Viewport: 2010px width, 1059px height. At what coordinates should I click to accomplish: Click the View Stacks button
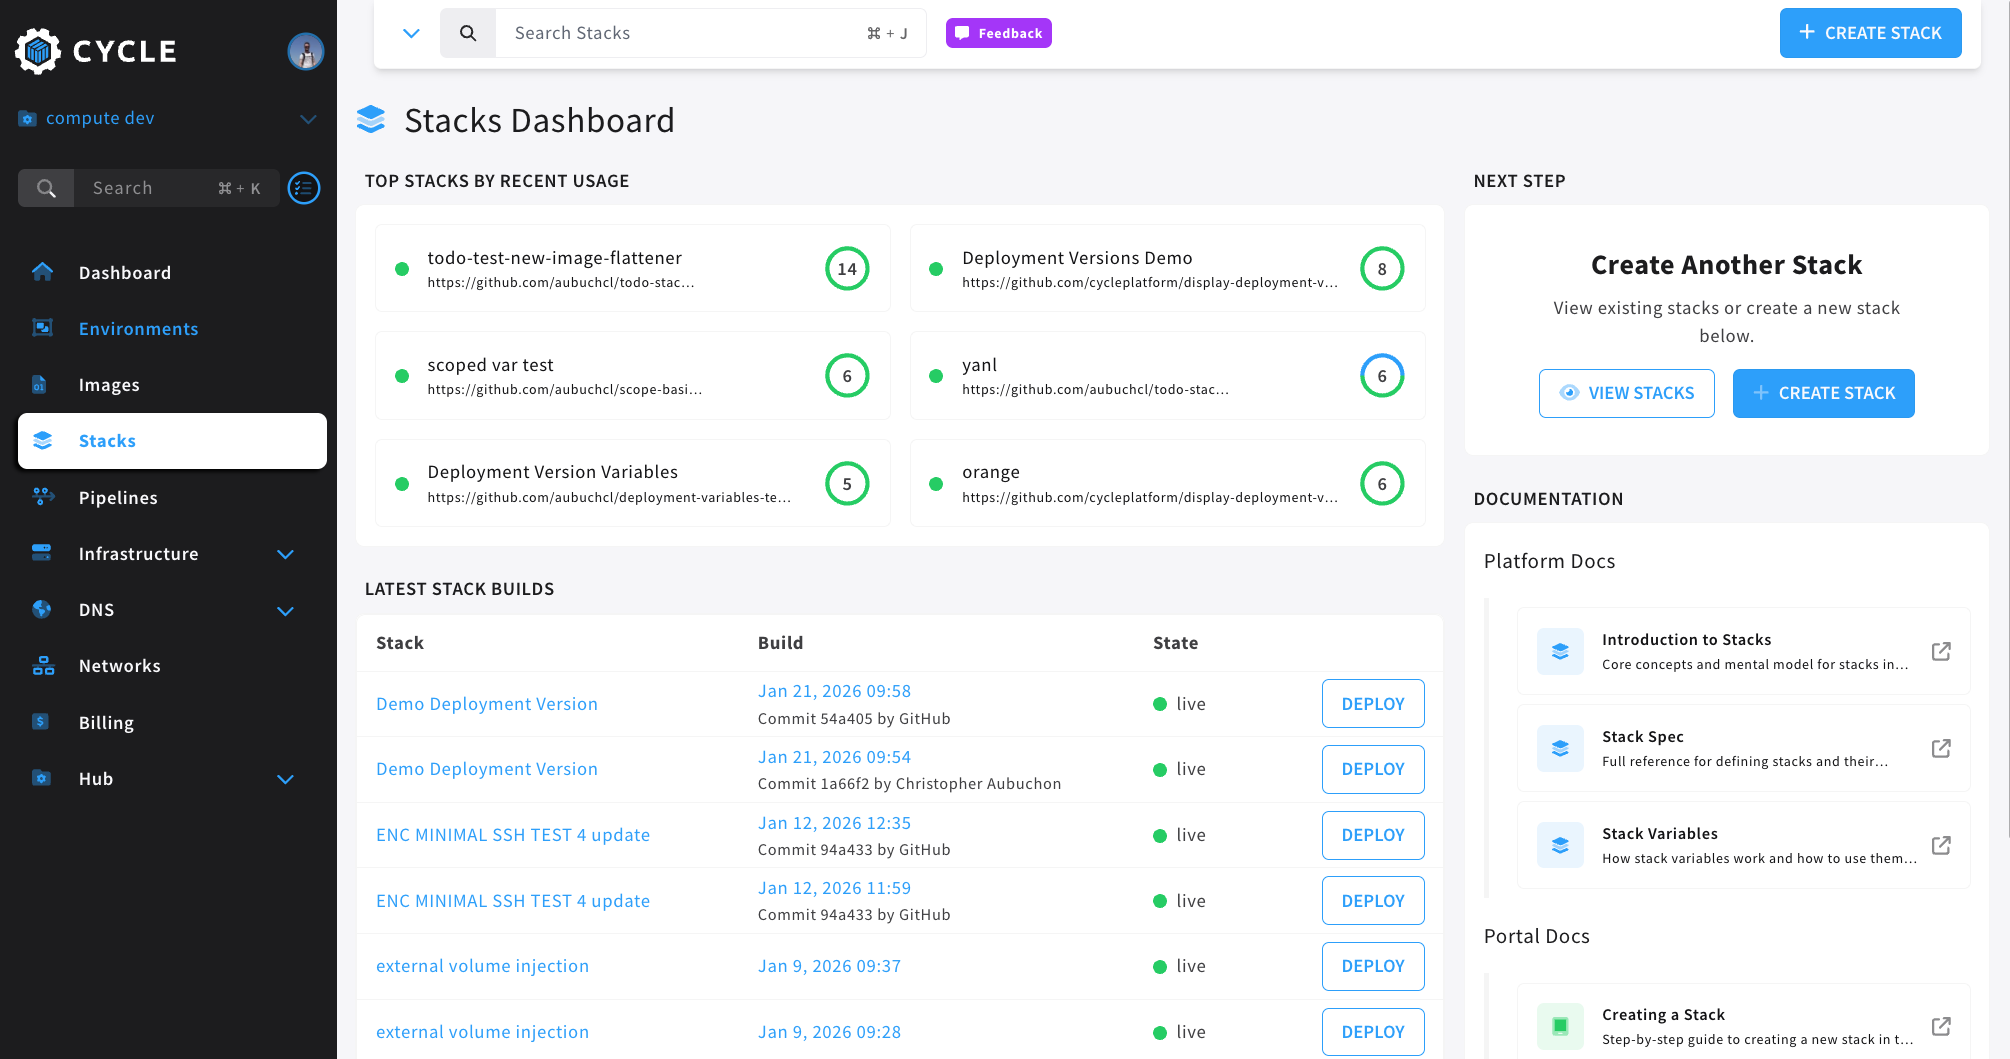(x=1626, y=393)
